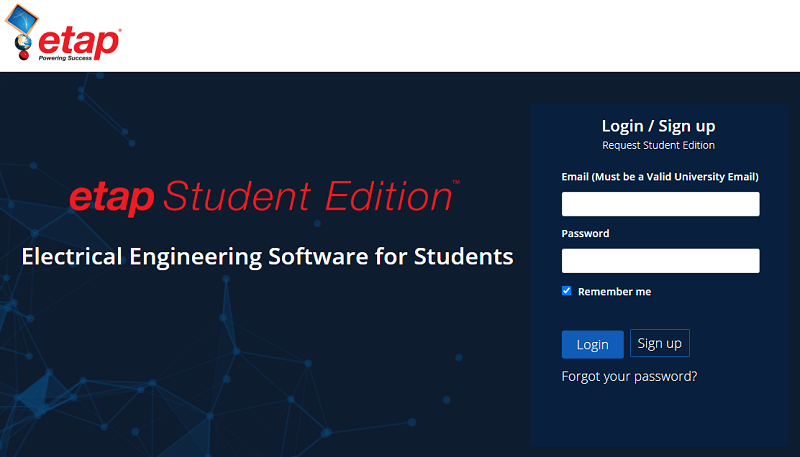Open the 'Forgot your password?' link
The image size is (800, 457).
click(x=629, y=376)
